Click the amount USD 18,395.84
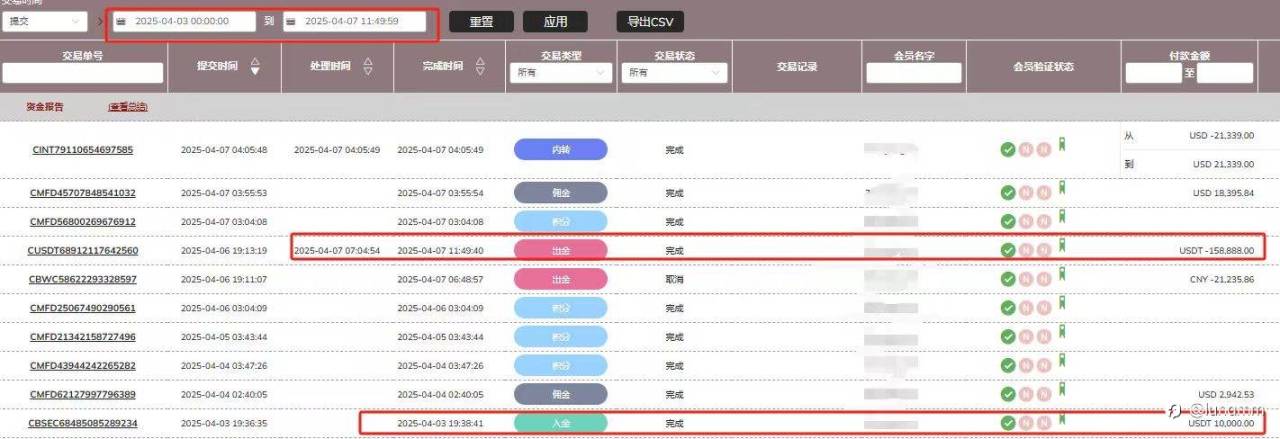1280x439 pixels. coord(1224,192)
